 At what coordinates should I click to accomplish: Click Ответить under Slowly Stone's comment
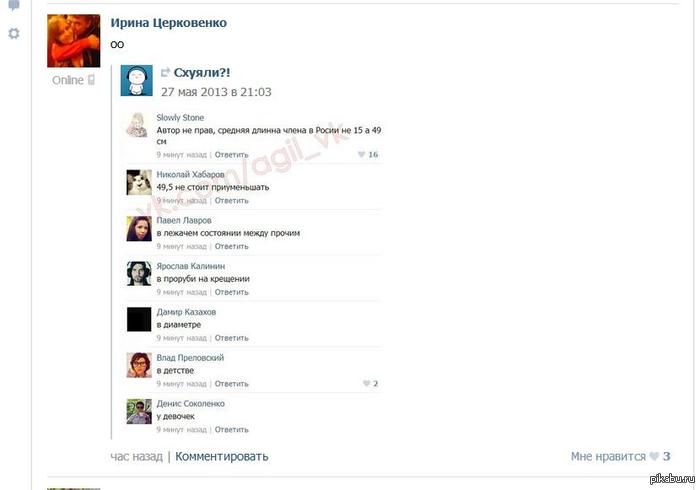click(x=231, y=155)
